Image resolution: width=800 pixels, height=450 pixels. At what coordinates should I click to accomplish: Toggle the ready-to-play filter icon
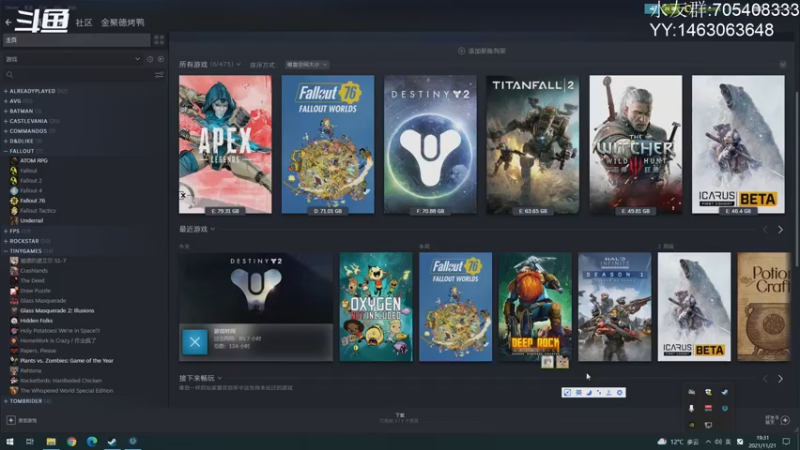[x=161, y=59]
